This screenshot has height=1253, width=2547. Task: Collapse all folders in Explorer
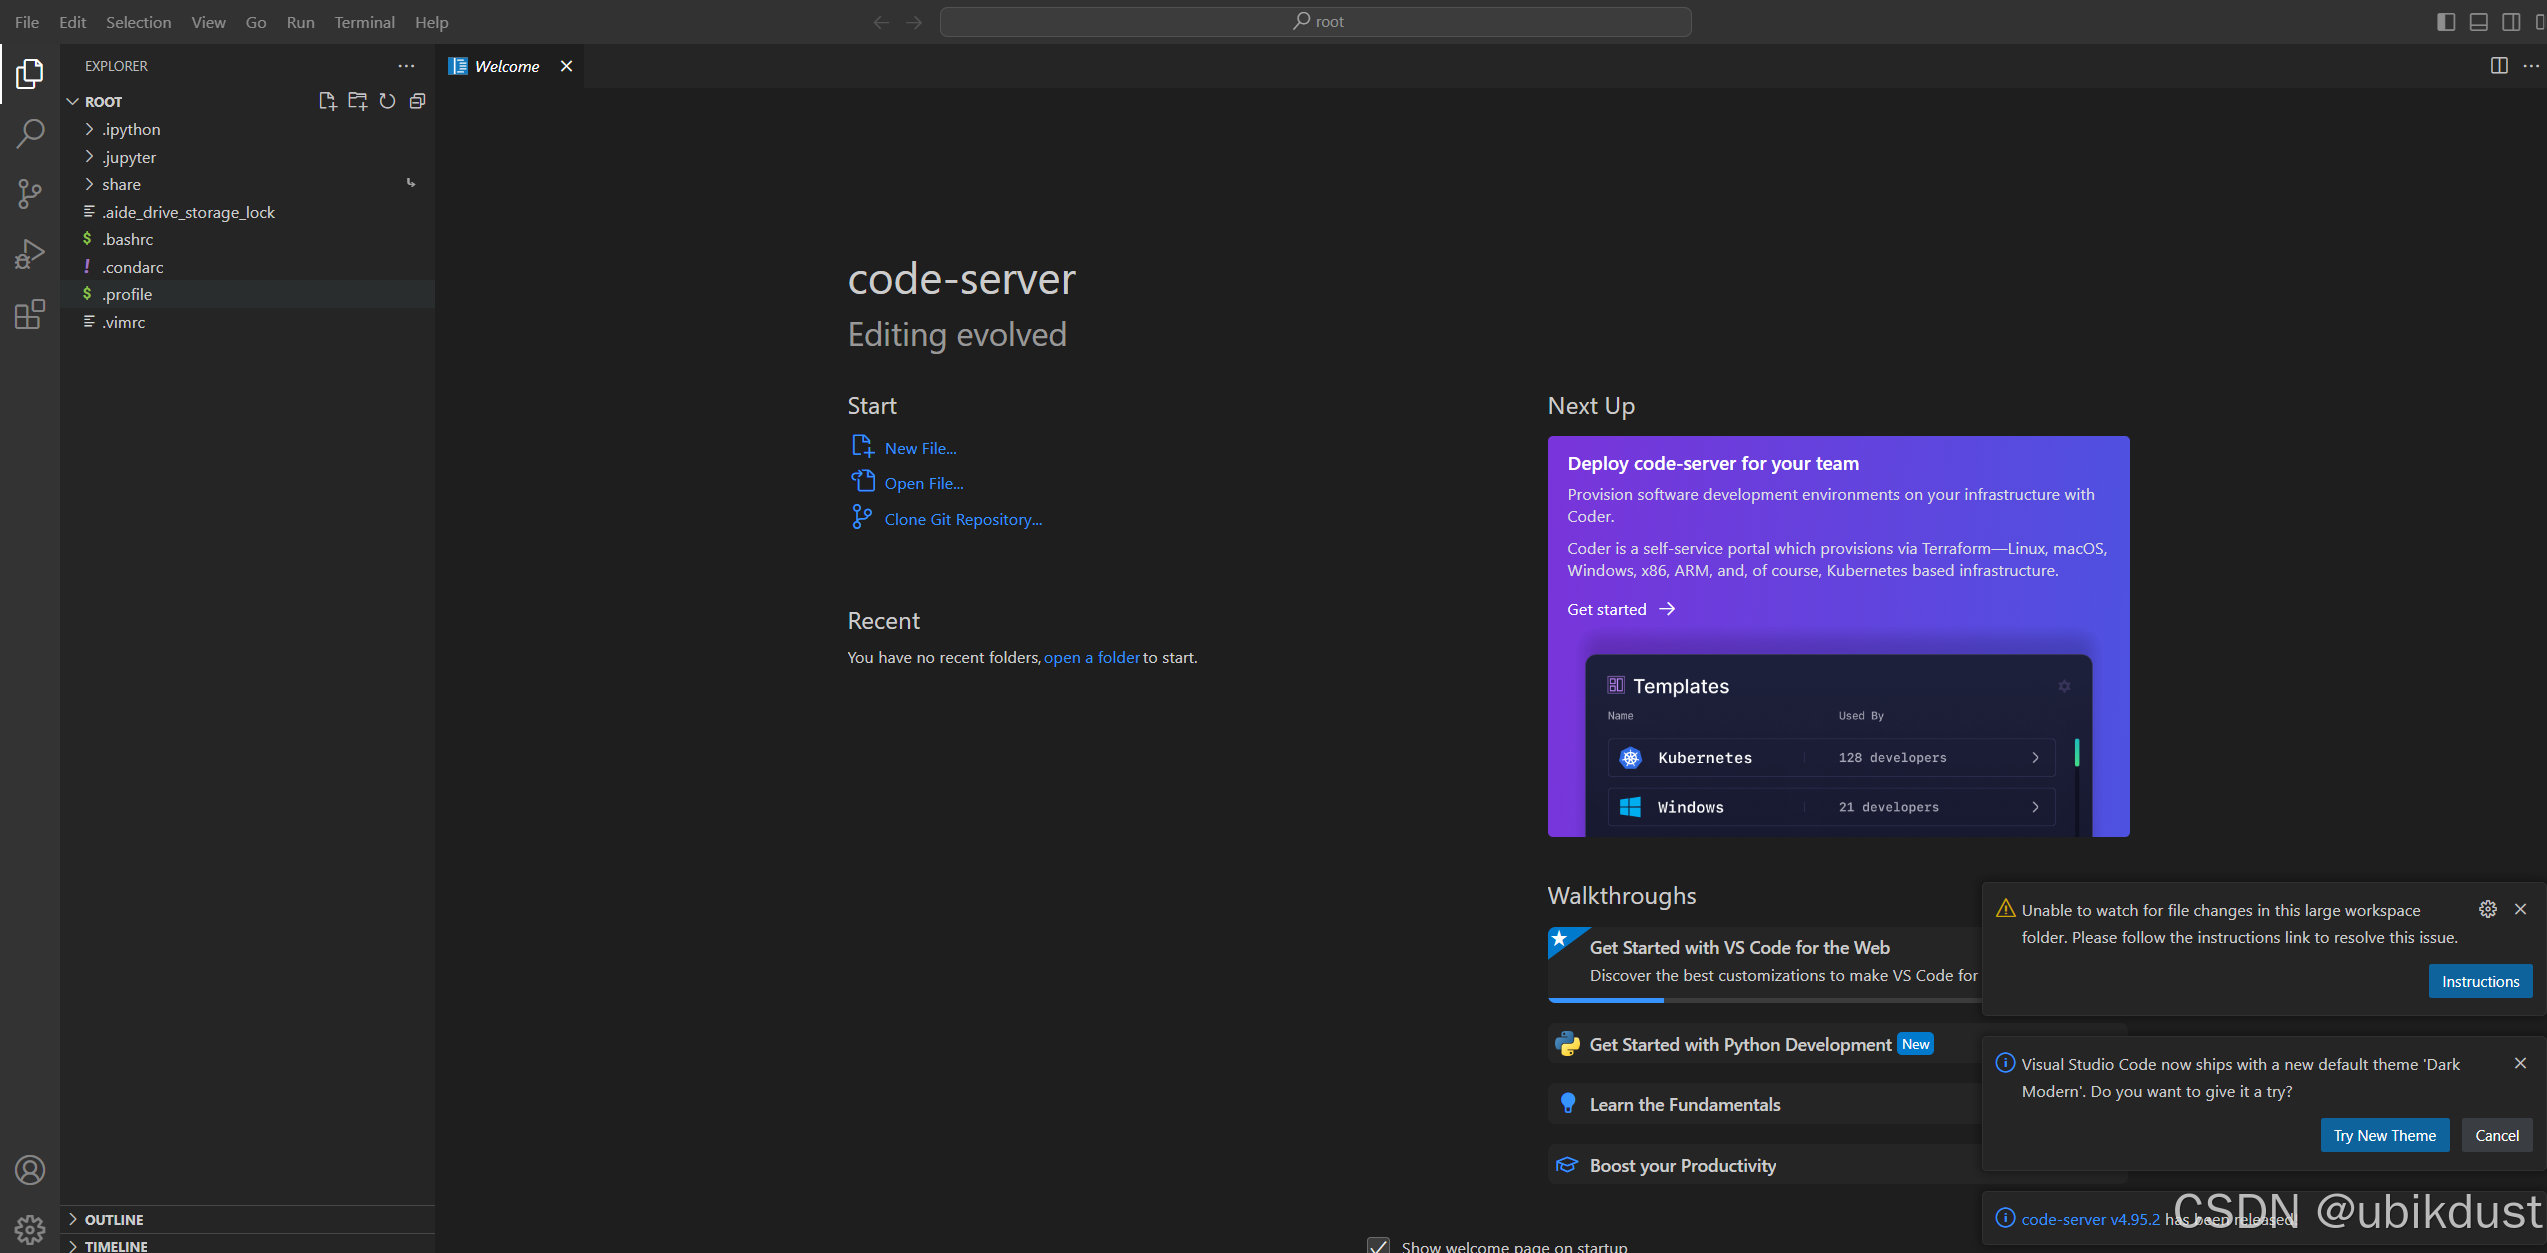point(417,101)
